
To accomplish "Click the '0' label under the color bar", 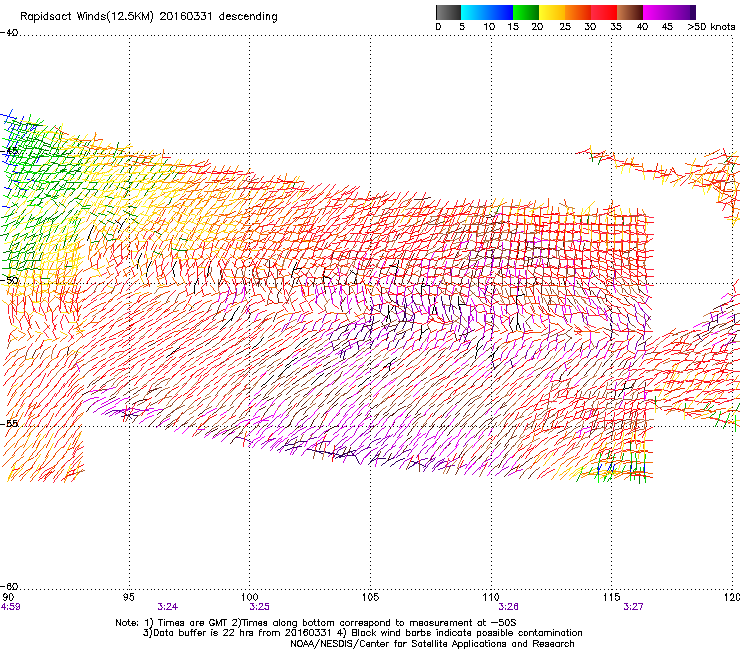I will 438,27.
